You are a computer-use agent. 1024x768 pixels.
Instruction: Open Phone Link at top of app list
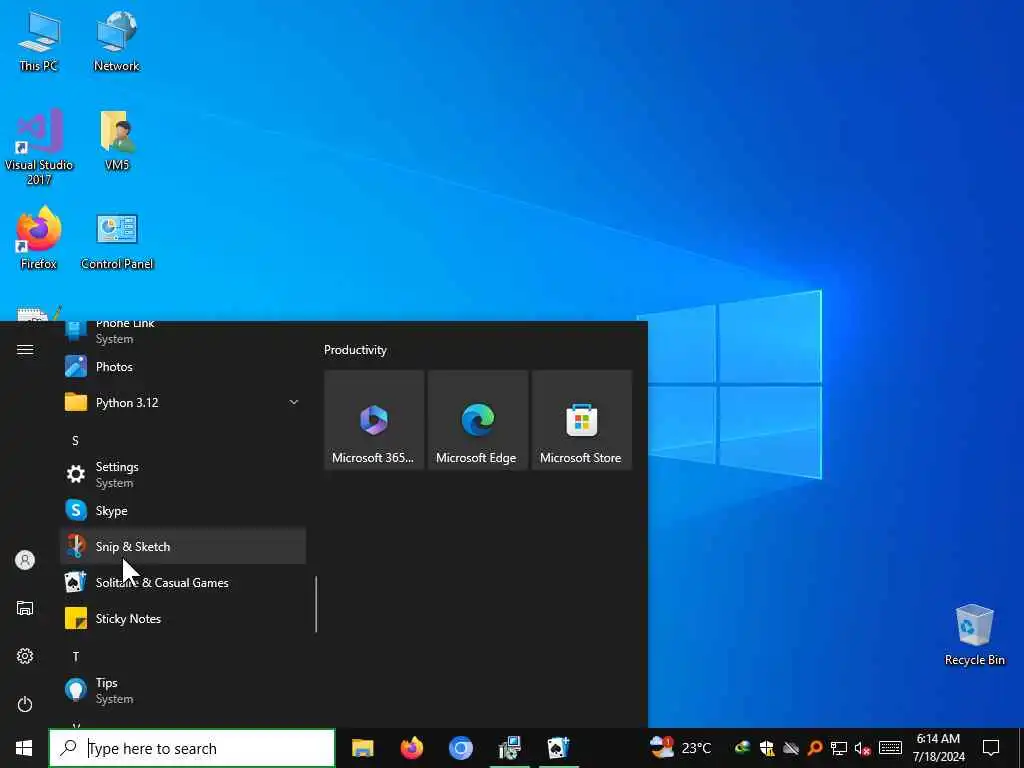coord(183,331)
